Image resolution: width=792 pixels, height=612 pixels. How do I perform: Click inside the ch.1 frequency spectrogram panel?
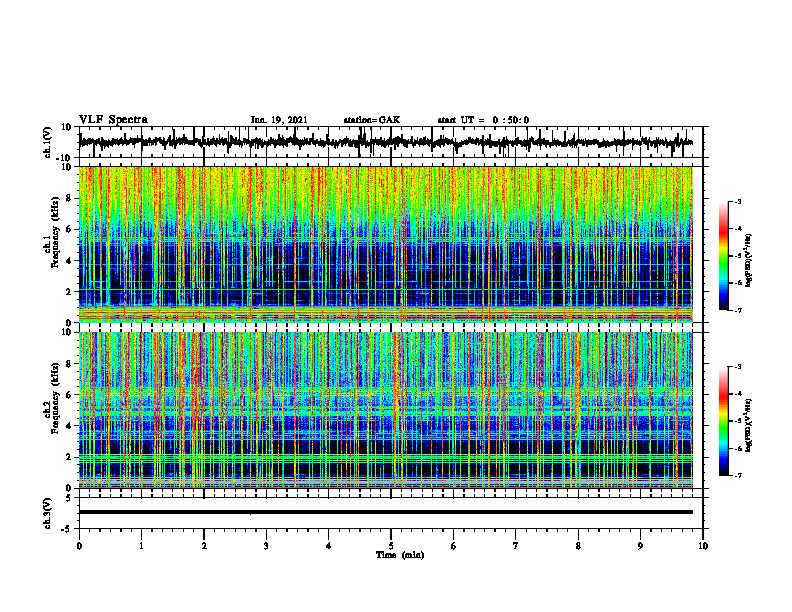(x=385, y=244)
